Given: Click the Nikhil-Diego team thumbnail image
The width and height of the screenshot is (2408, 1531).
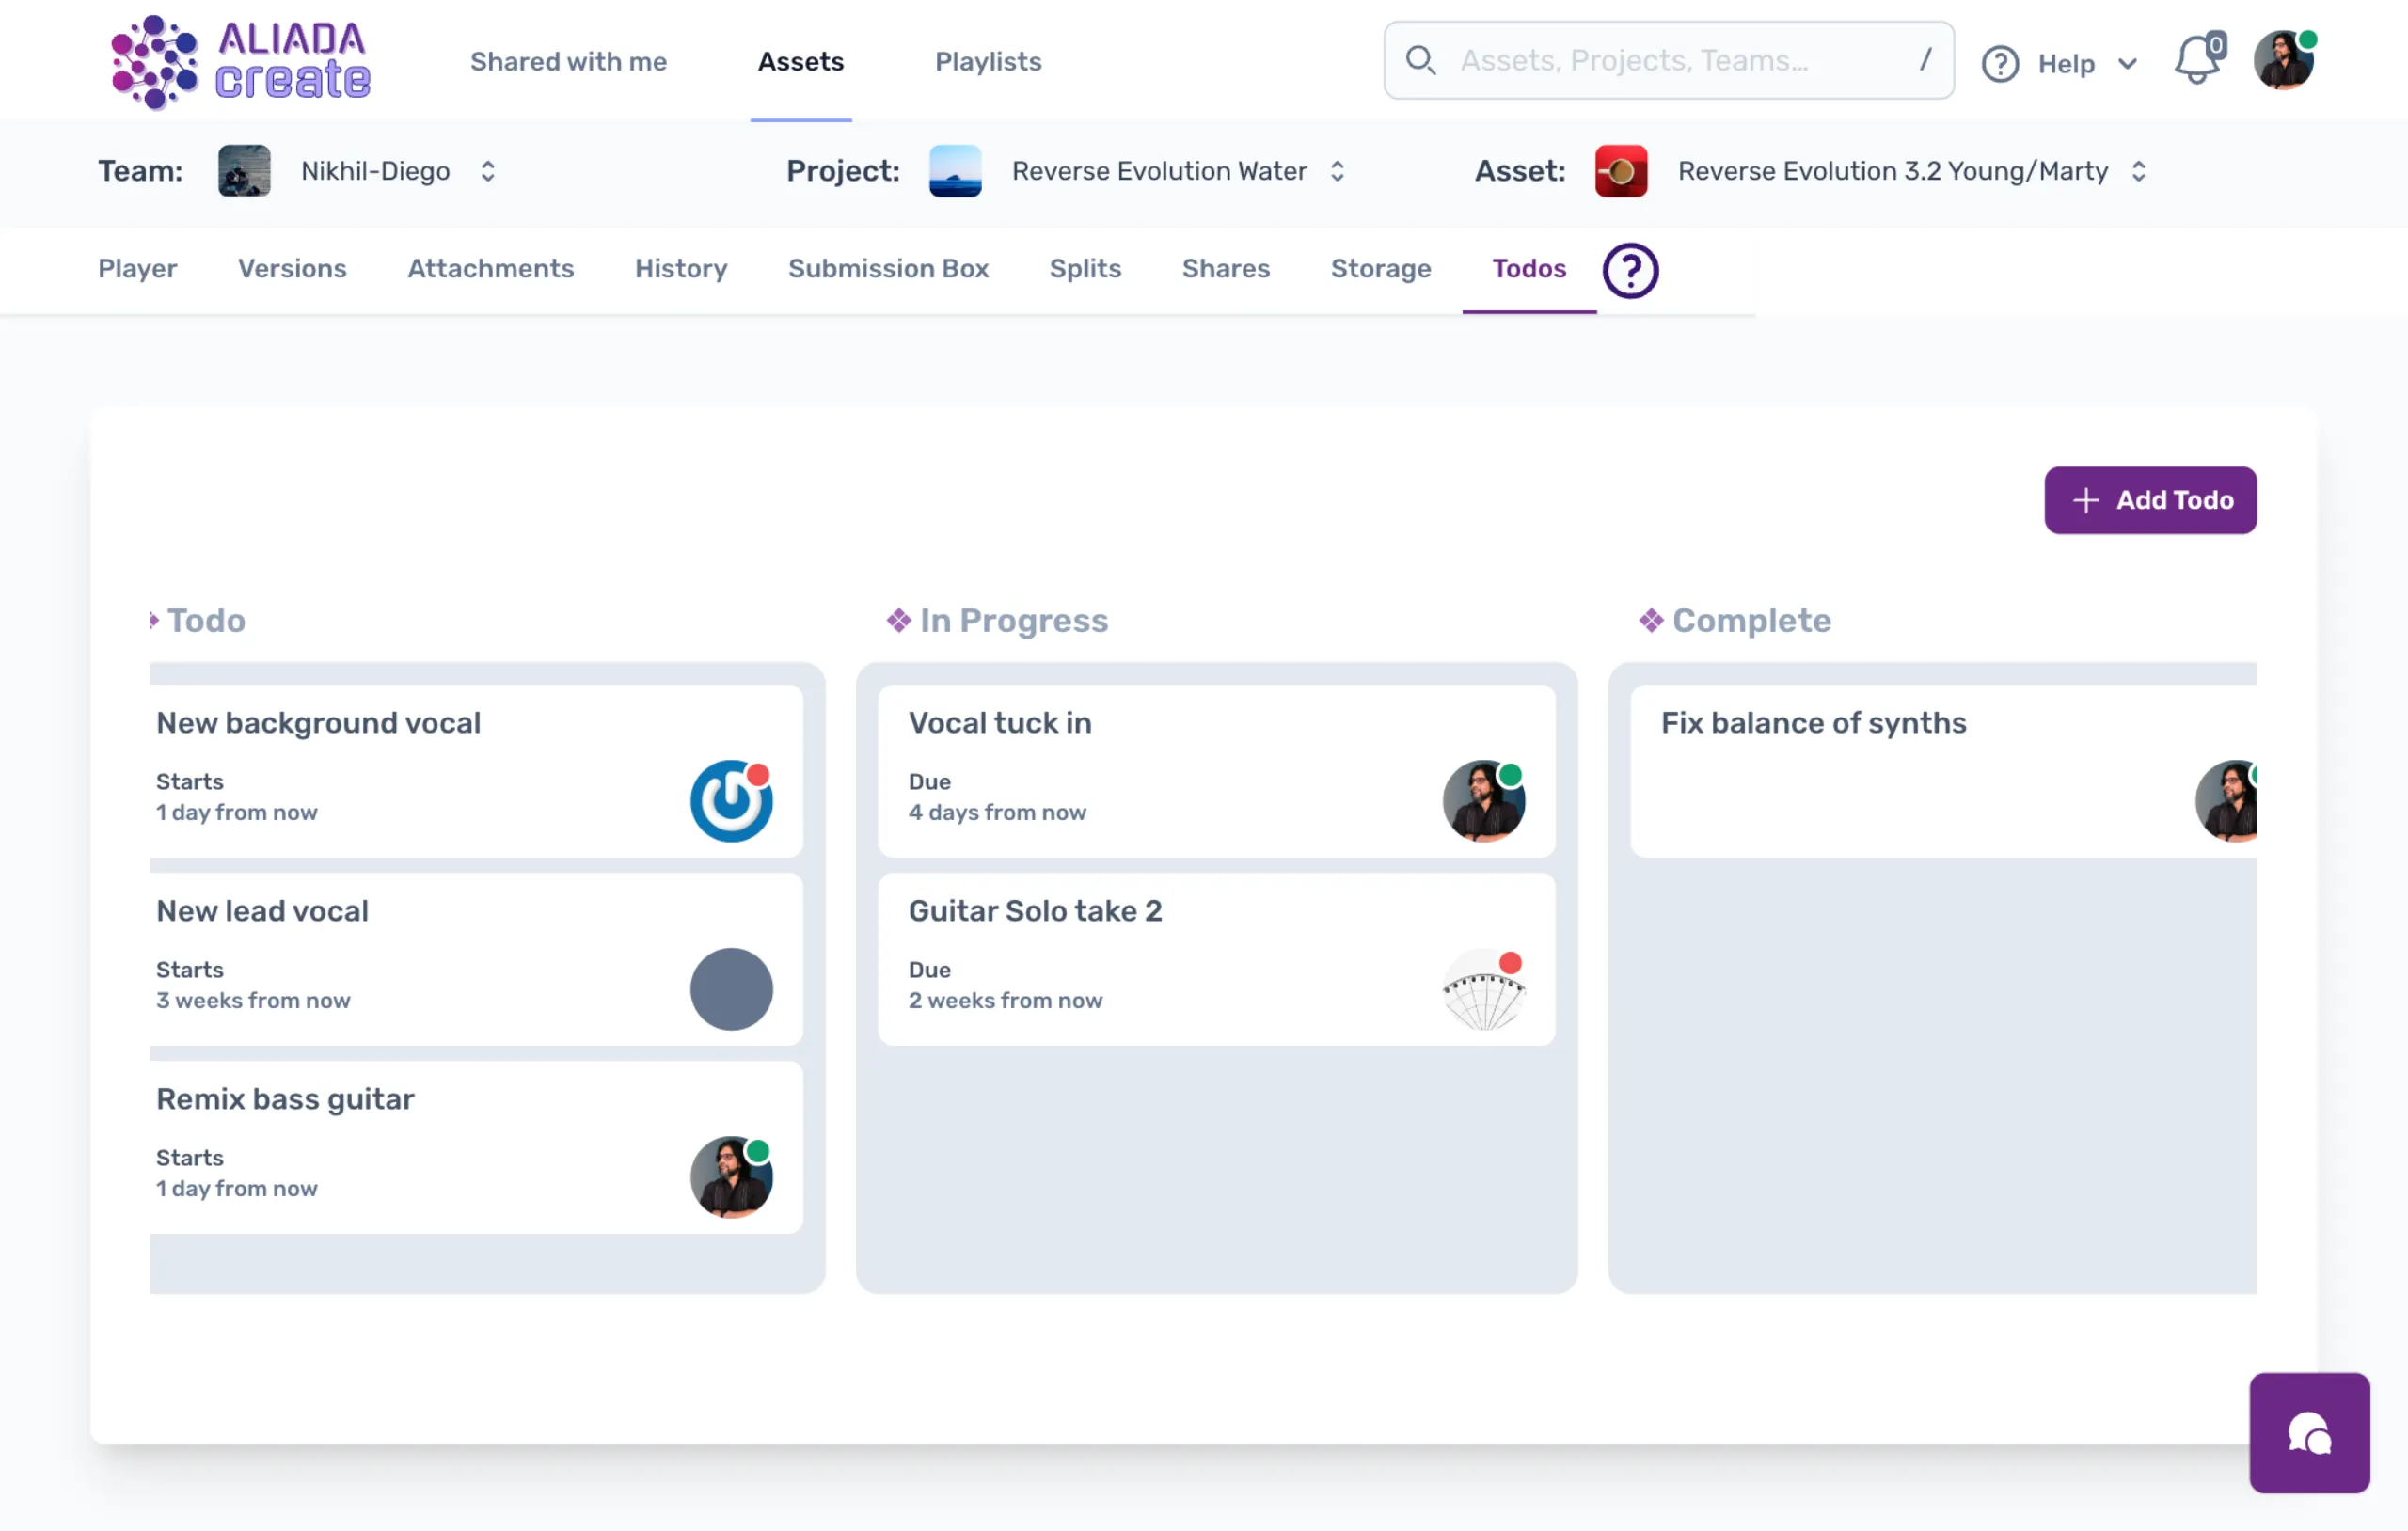Looking at the screenshot, I should tap(244, 171).
